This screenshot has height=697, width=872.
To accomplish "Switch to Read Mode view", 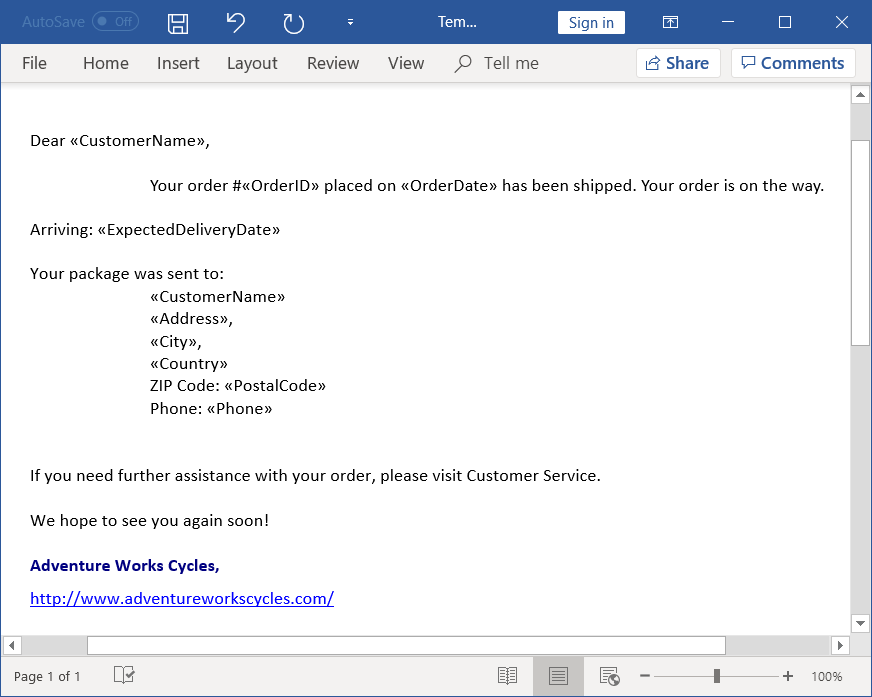I will point(508,676).
